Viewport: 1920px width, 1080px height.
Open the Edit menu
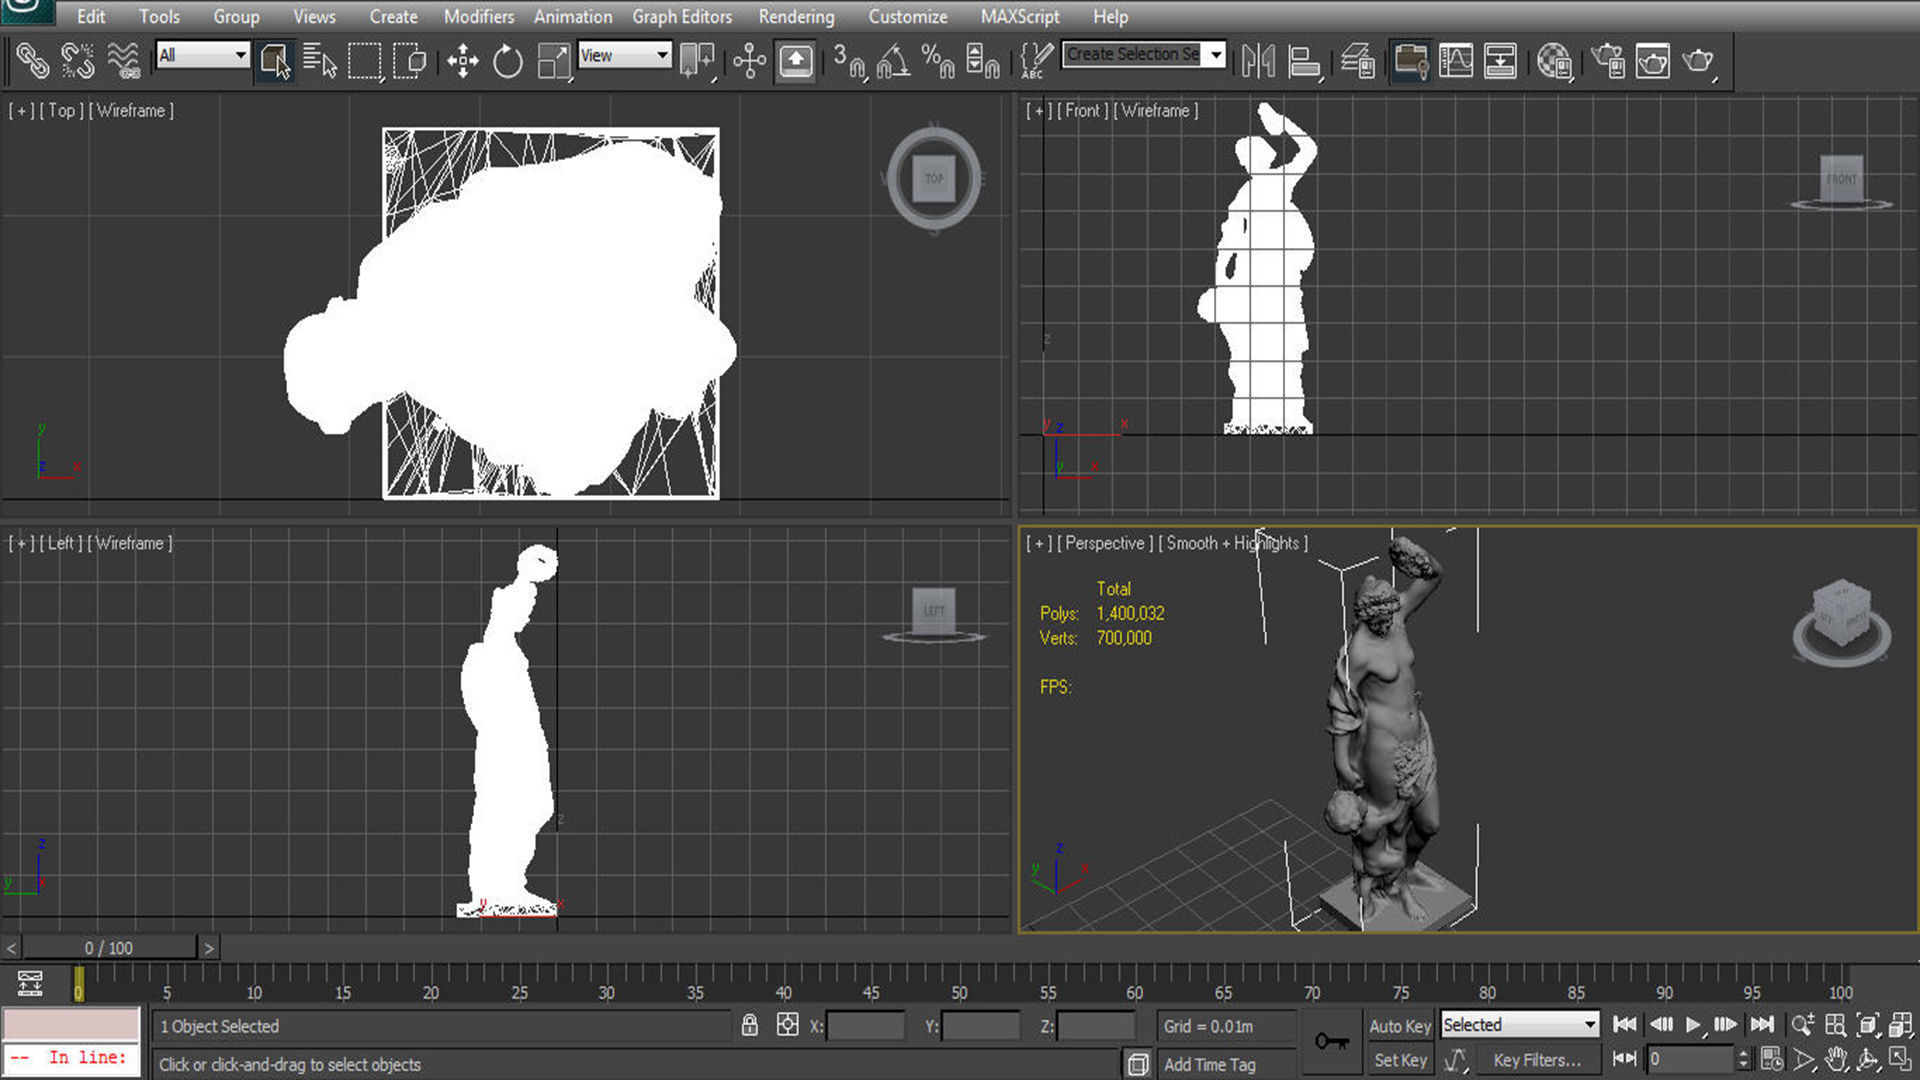coord(91,16)
